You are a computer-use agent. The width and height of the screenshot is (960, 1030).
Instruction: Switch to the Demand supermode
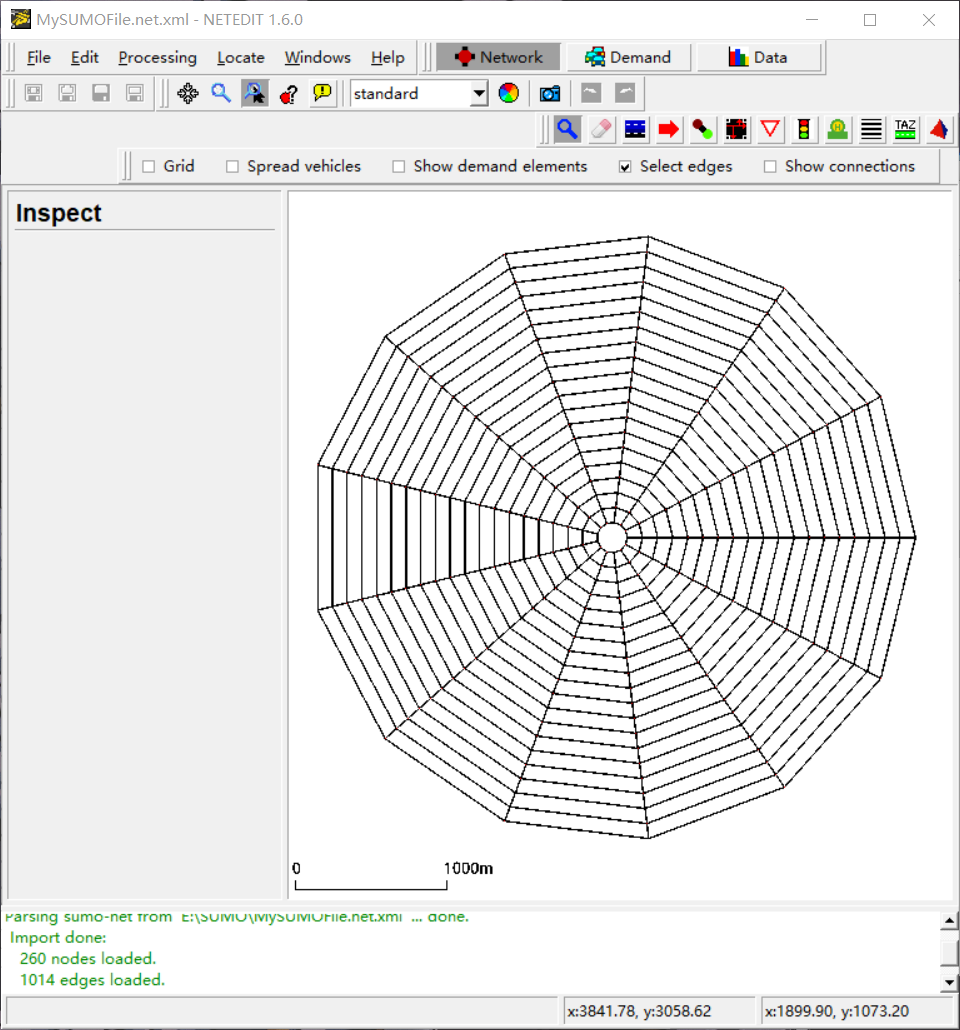coord(628,57)
